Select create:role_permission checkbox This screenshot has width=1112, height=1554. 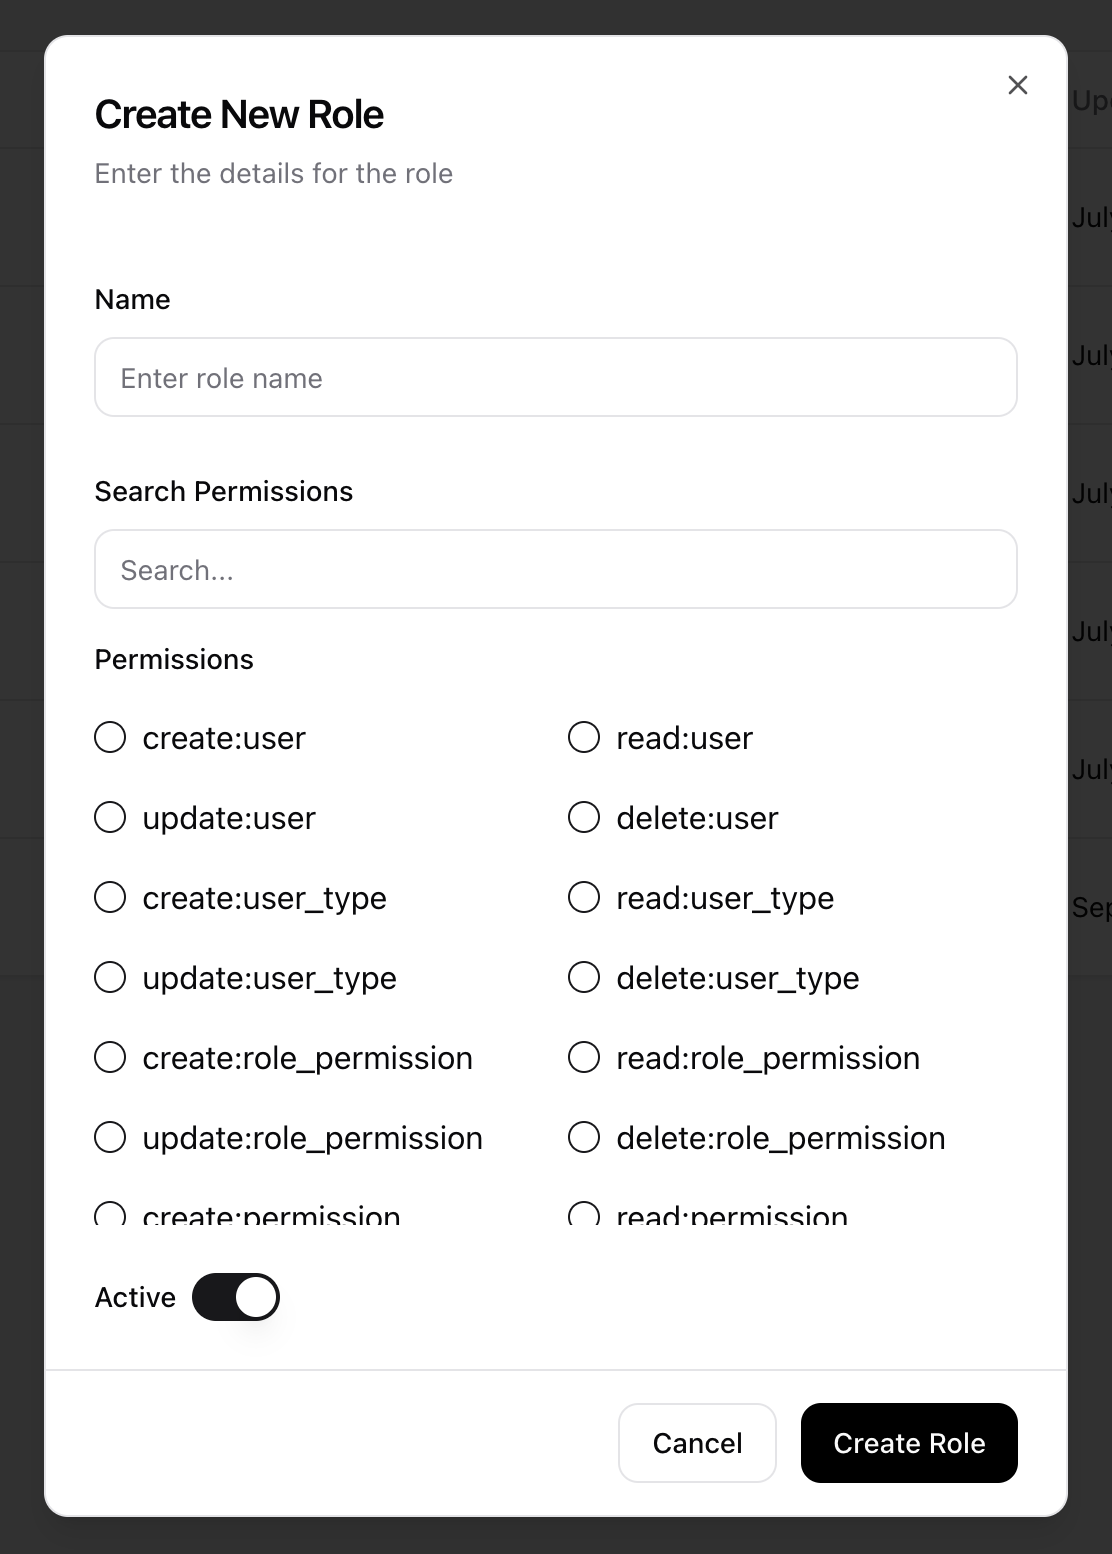coord(110,1058)
